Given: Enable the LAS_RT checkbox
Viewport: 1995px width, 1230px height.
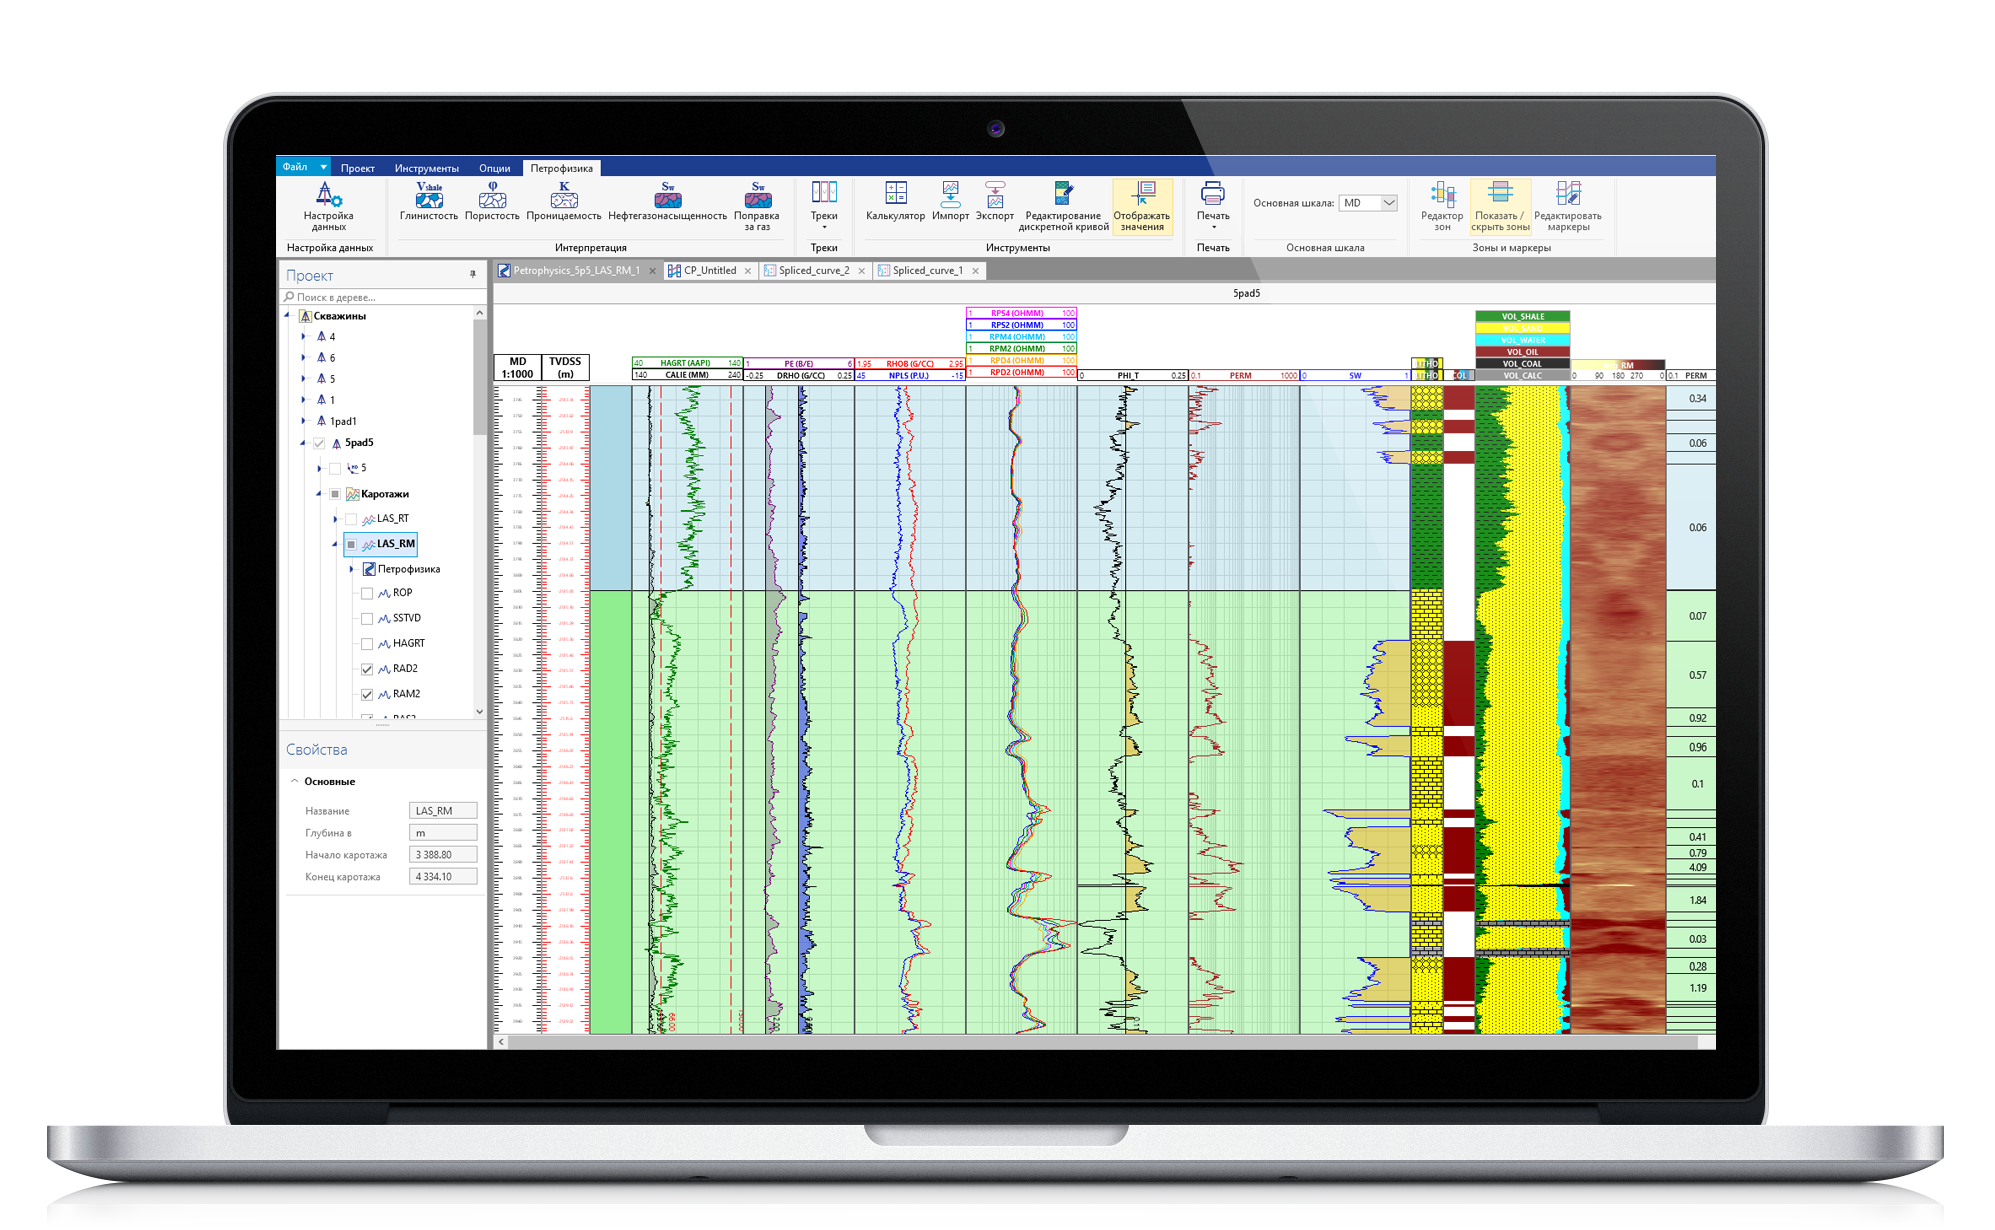Looking at the screenshot, I should point(351,519).
